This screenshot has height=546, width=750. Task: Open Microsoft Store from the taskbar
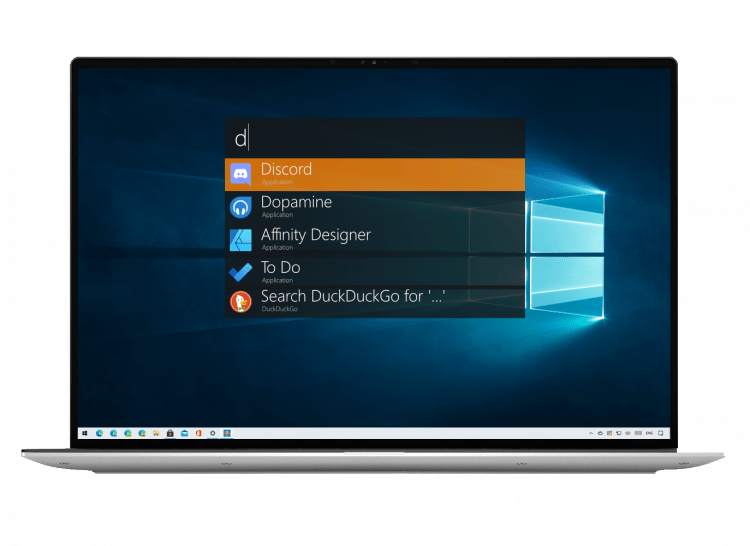pyautogui.click(x=170, y=433)
